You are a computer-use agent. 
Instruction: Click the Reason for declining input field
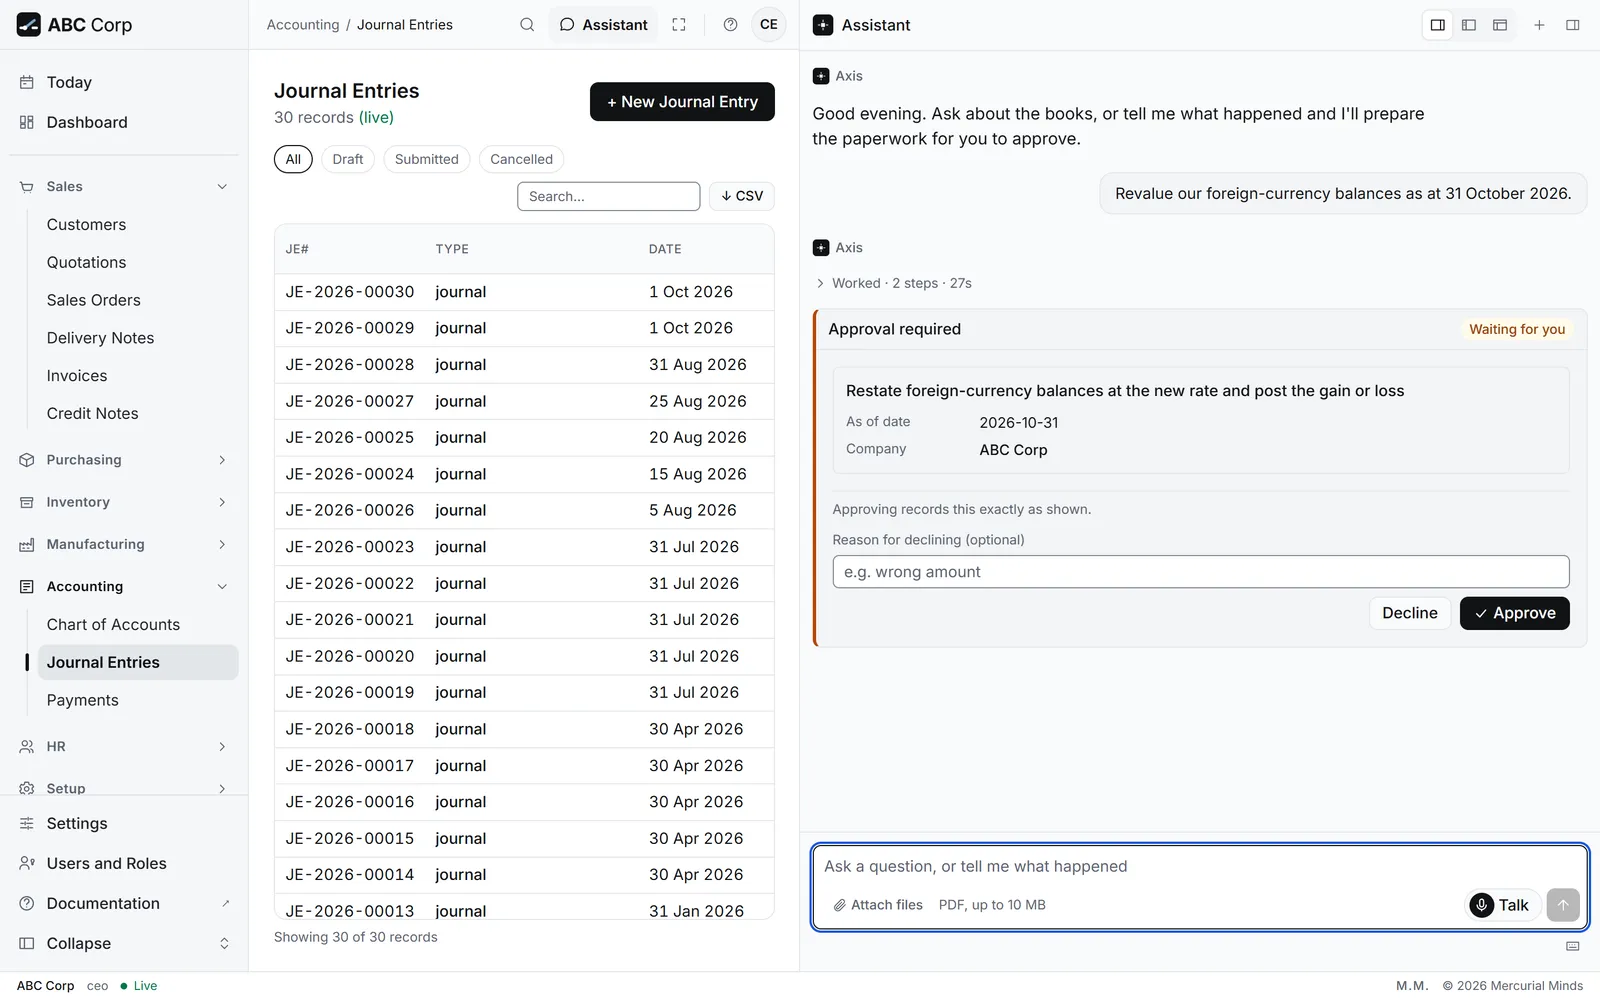click(x=1200, y=572)
